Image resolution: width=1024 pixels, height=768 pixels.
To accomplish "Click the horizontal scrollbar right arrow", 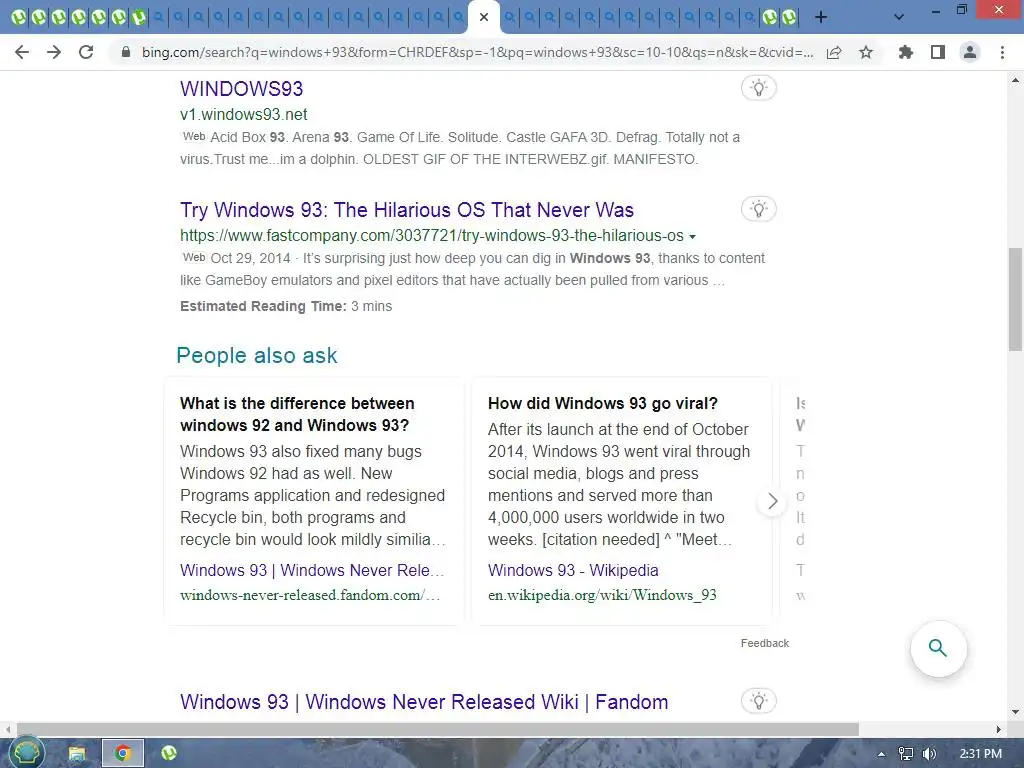I will (x=999, y=729).
